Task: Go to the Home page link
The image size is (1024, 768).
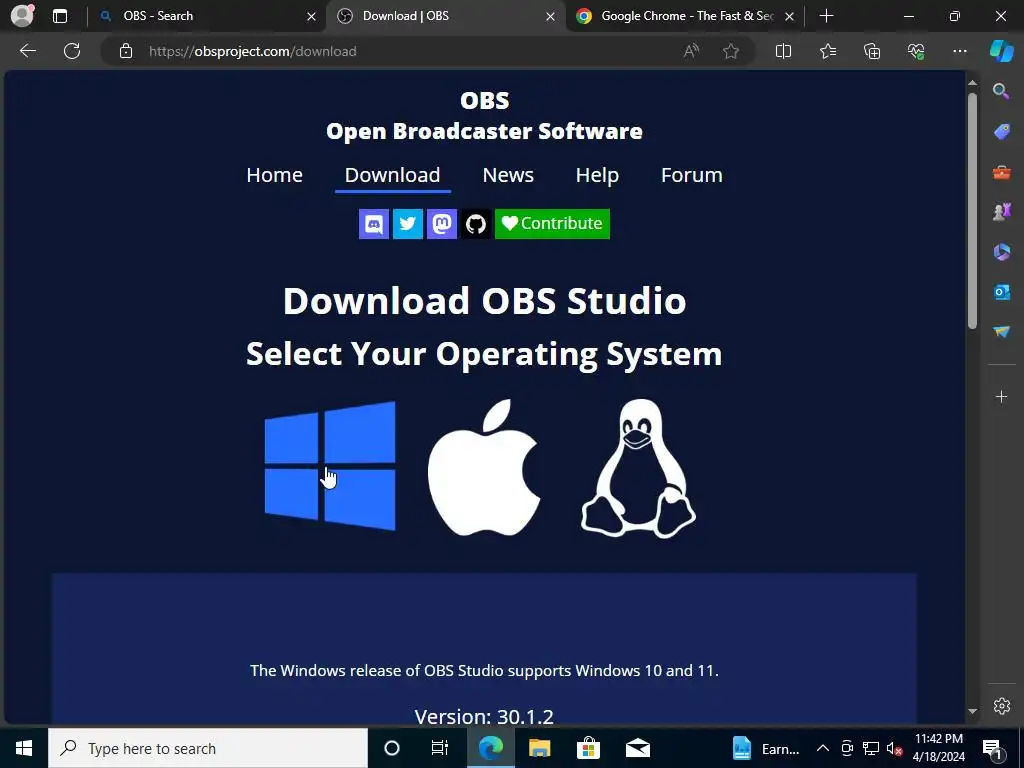Action: pyautogui.click(x=274, y=175)
